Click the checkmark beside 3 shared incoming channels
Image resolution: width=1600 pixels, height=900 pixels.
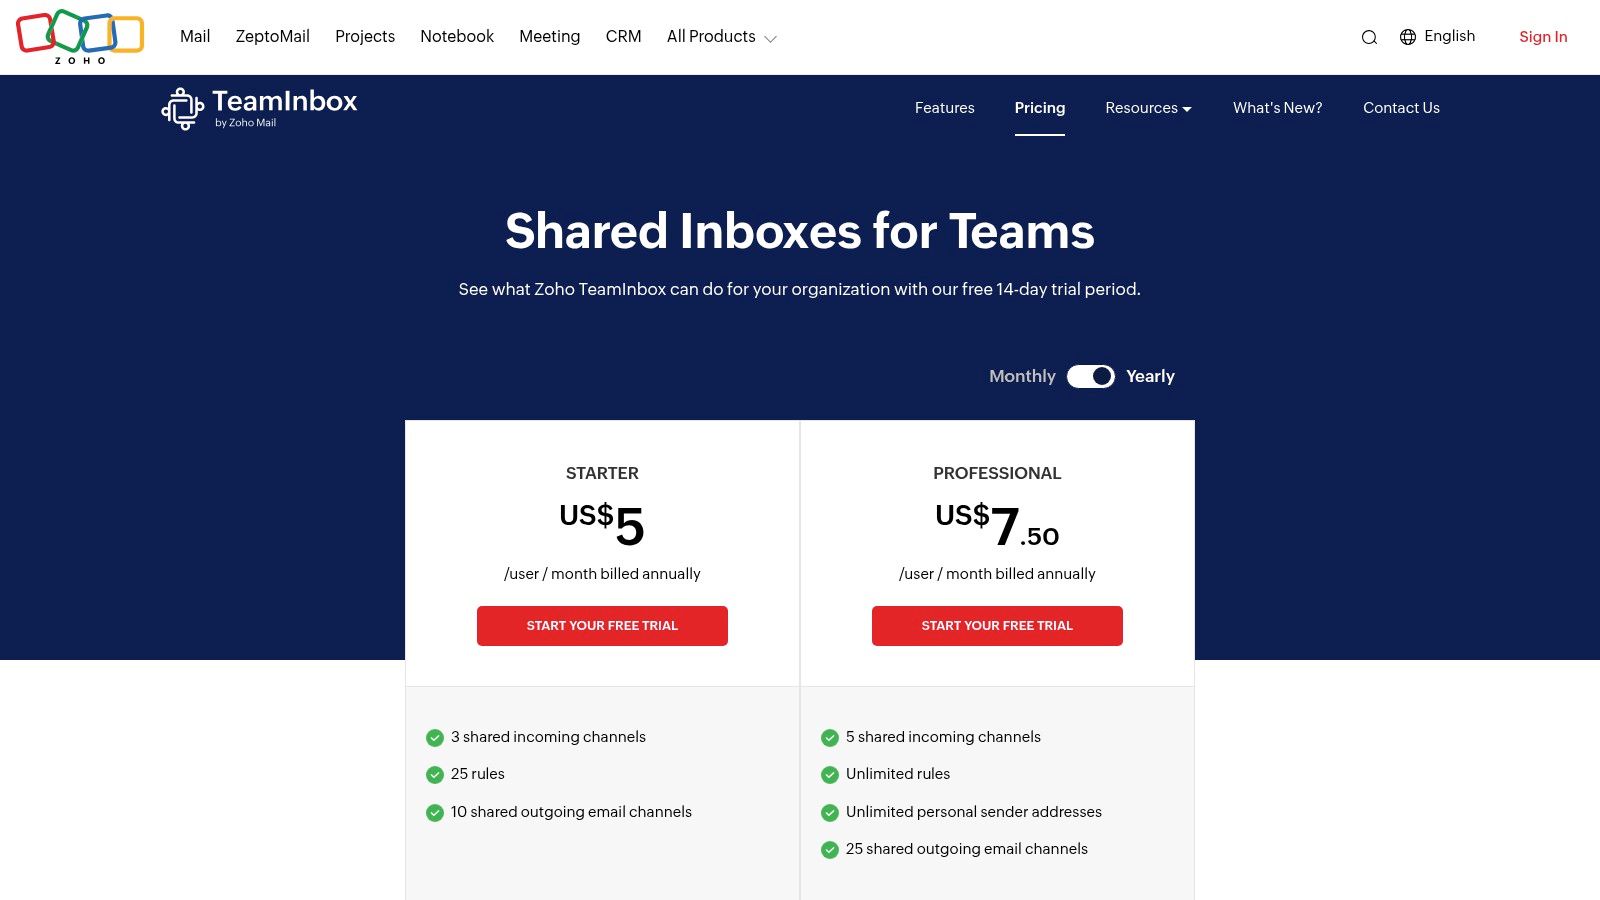click(x=434, y=737)
